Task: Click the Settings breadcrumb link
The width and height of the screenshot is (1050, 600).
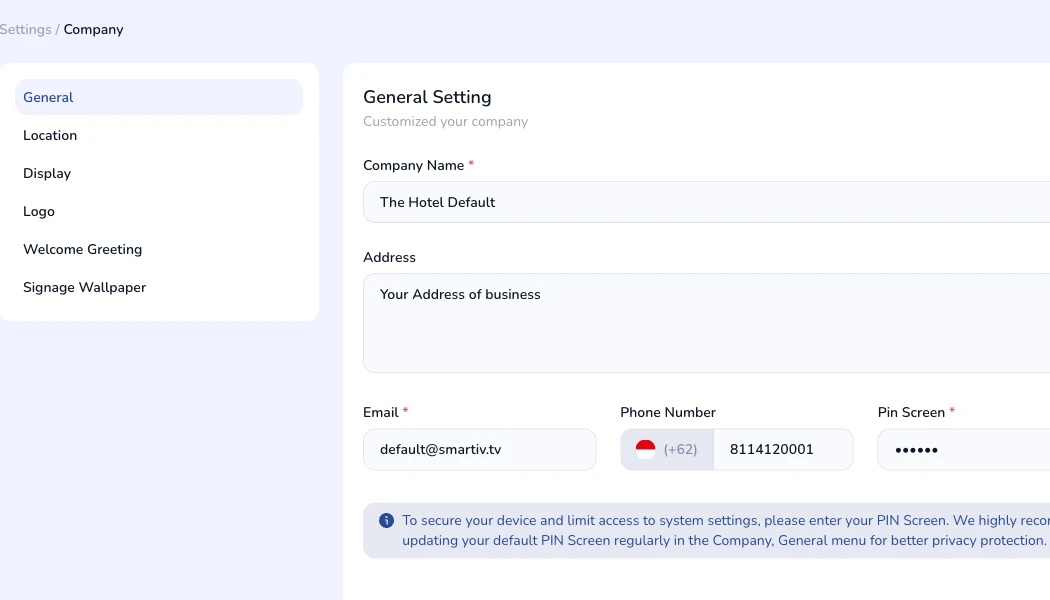Action: click(25, 29)
